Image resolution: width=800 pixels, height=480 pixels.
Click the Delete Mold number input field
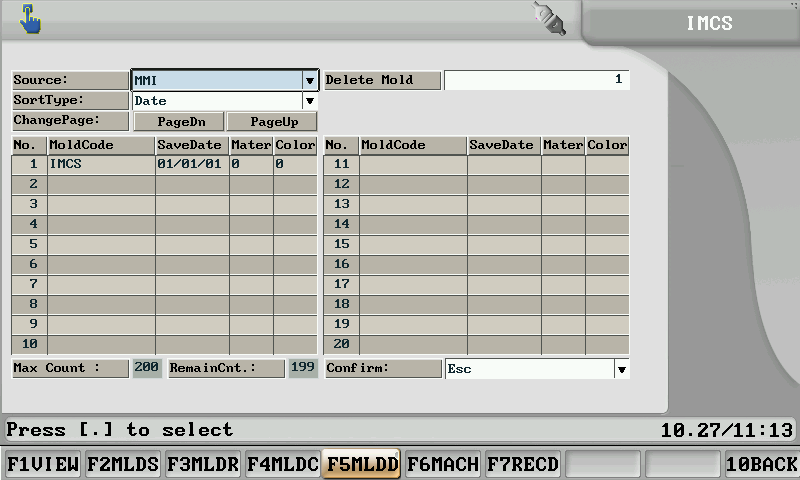coord(536,80)
